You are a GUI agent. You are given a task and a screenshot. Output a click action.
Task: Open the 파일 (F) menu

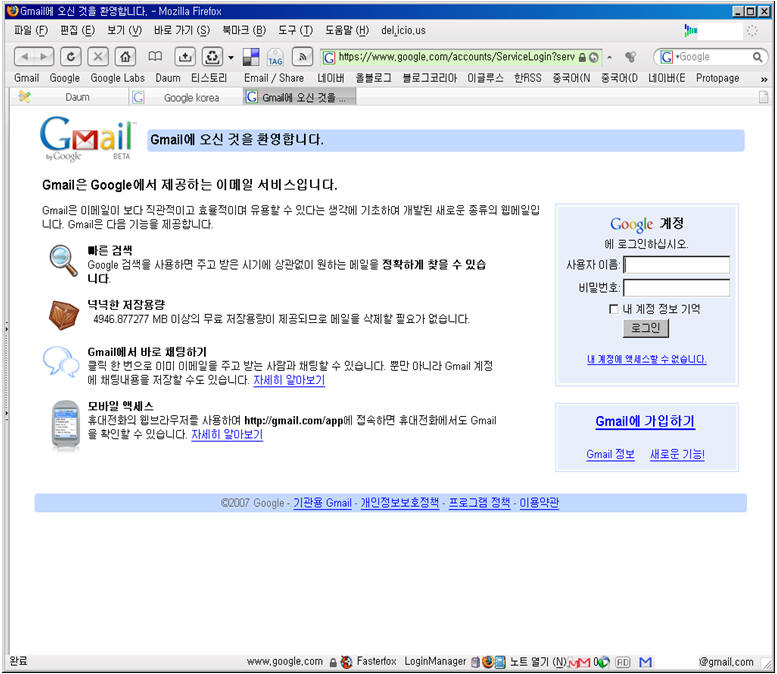[31, 30]
